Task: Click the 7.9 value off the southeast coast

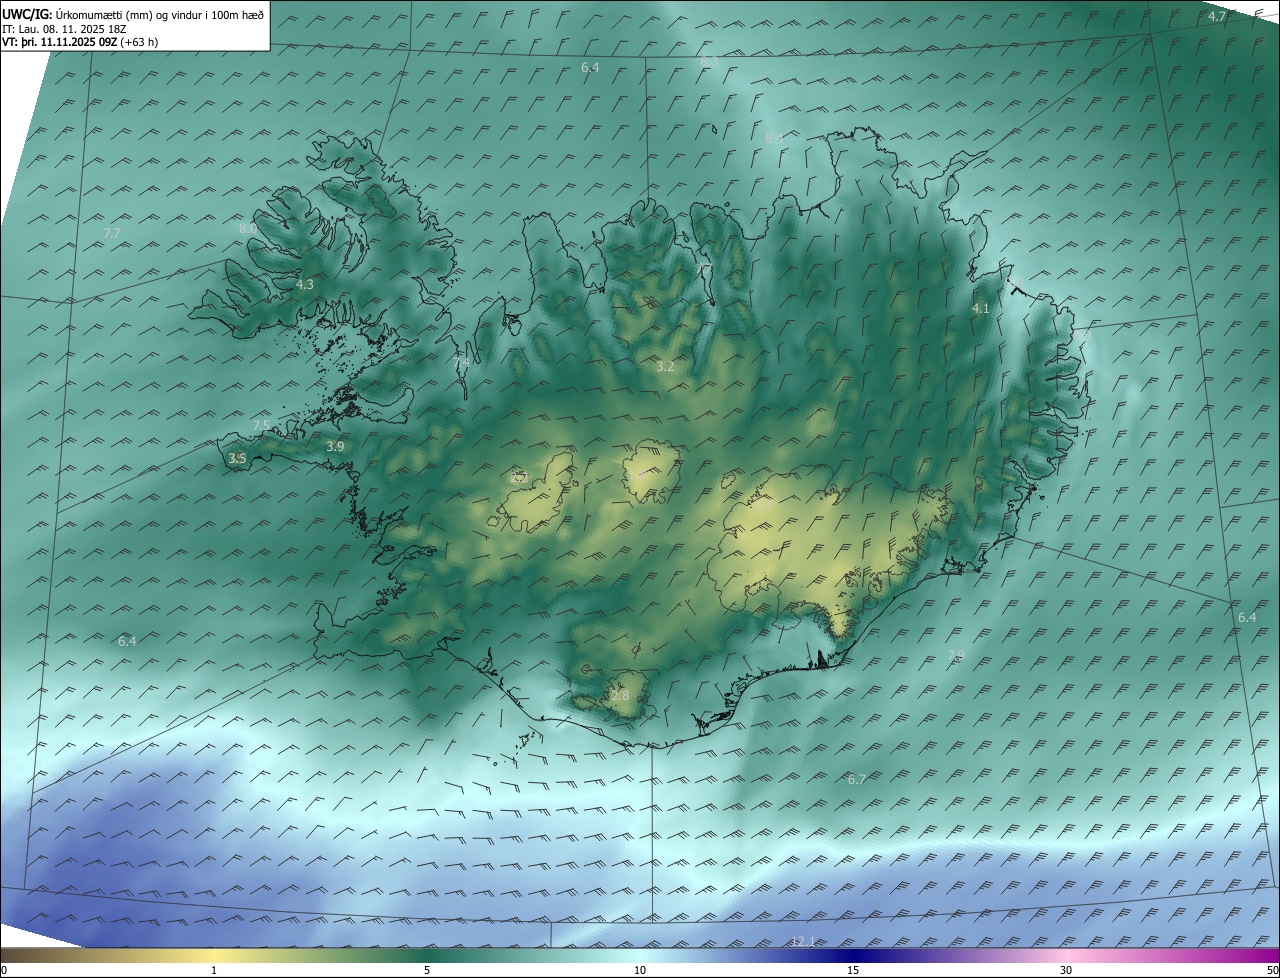Action: (x=956, y=655)
